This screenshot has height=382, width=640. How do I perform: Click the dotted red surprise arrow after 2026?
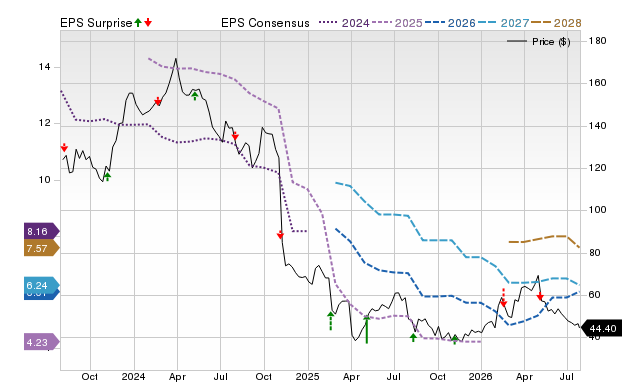click(503, 298)
